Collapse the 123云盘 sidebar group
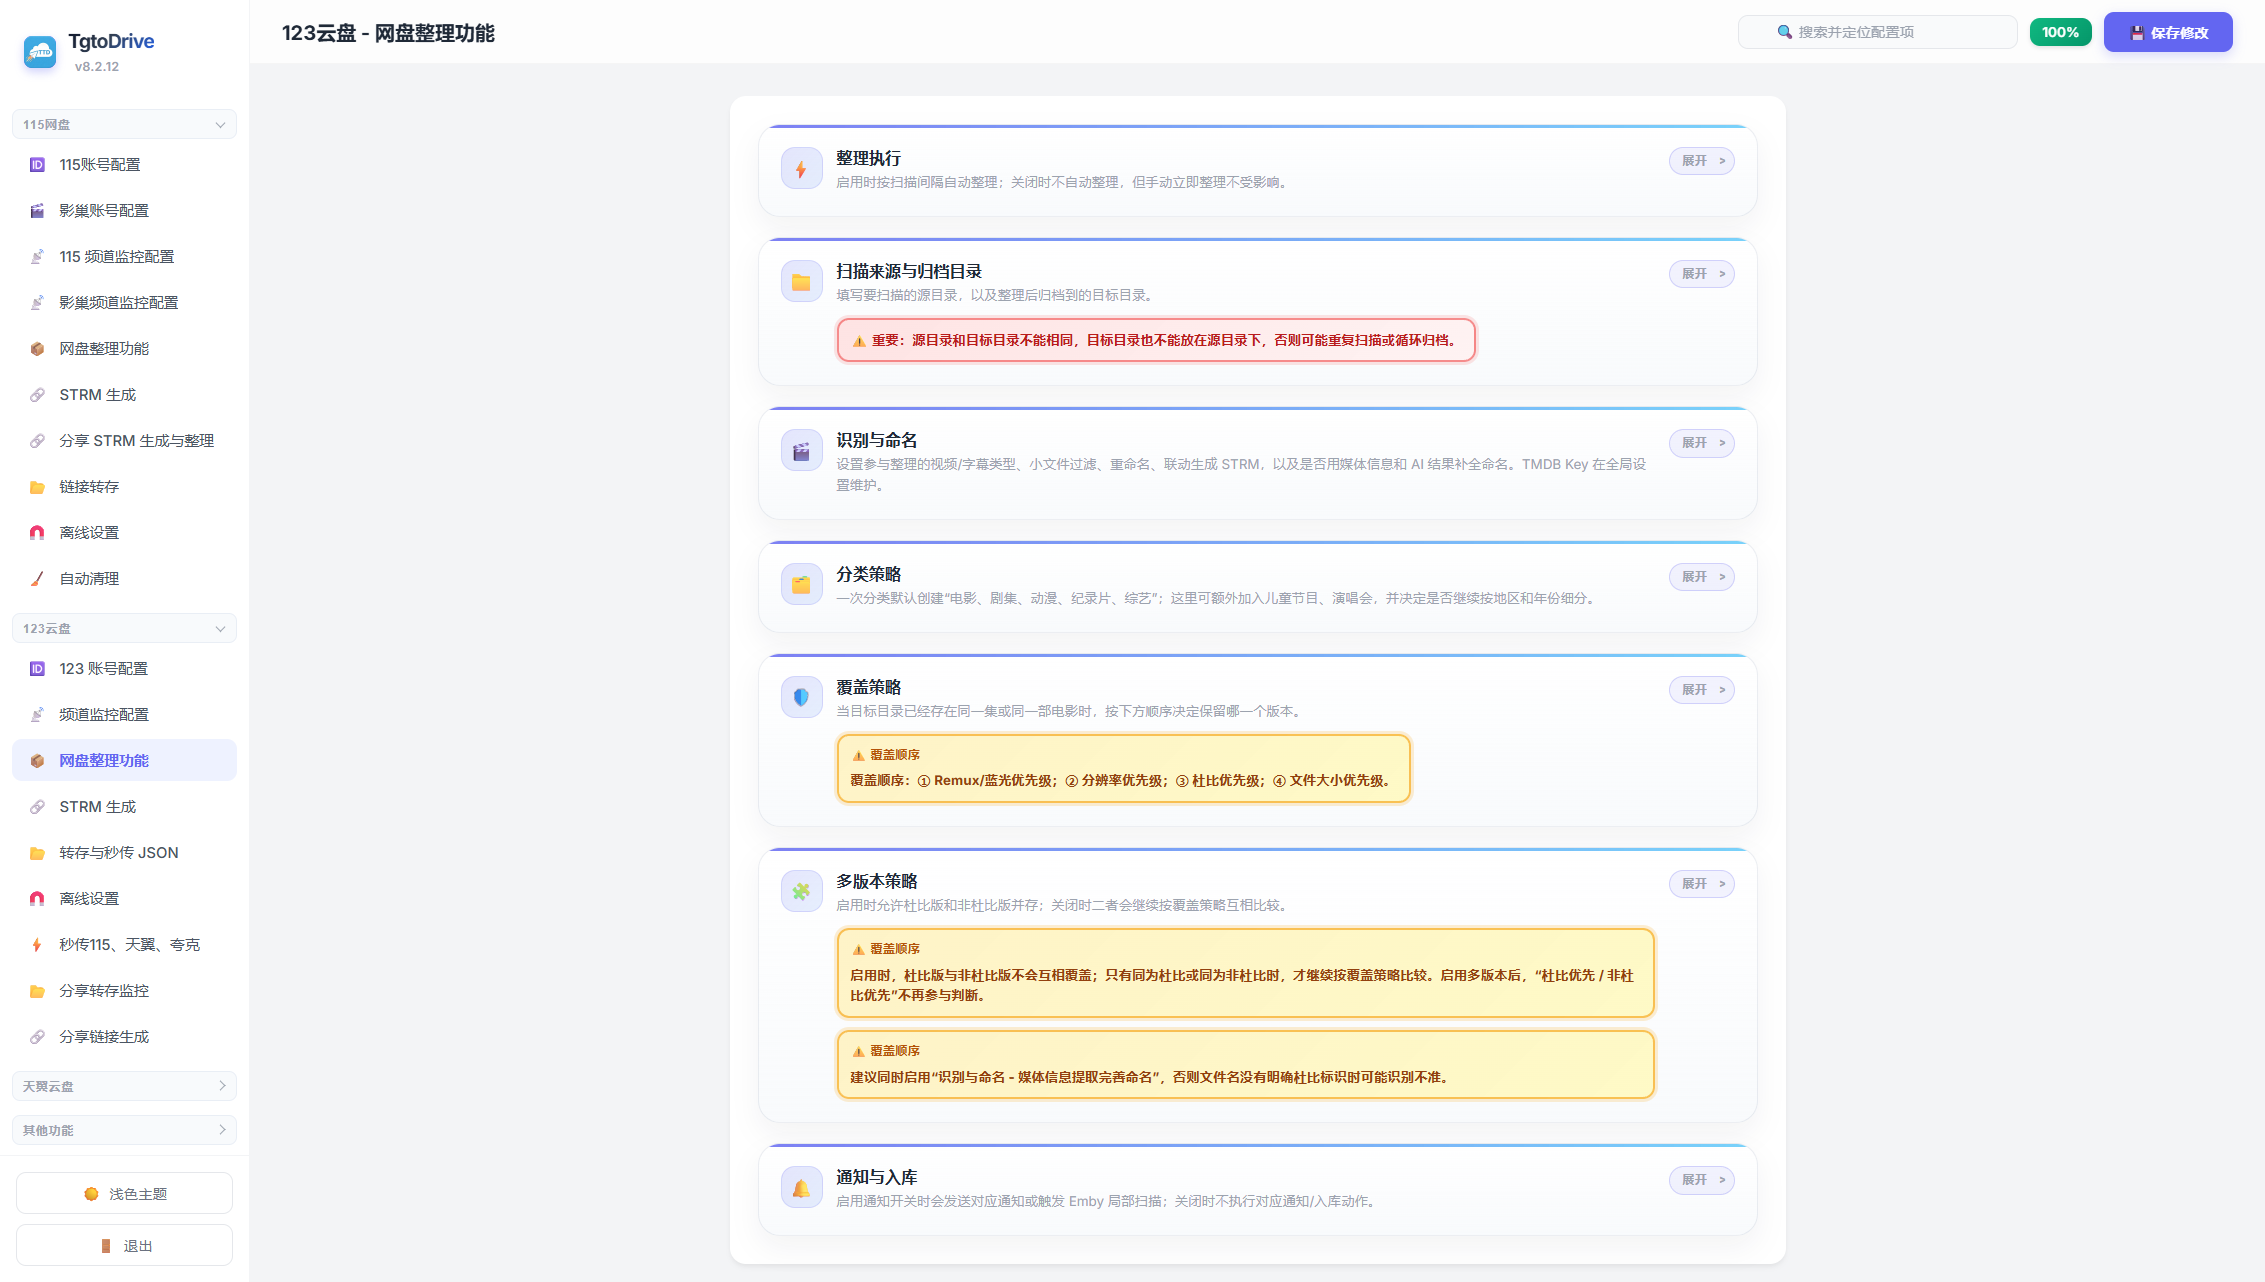 [x=124, y=629]
